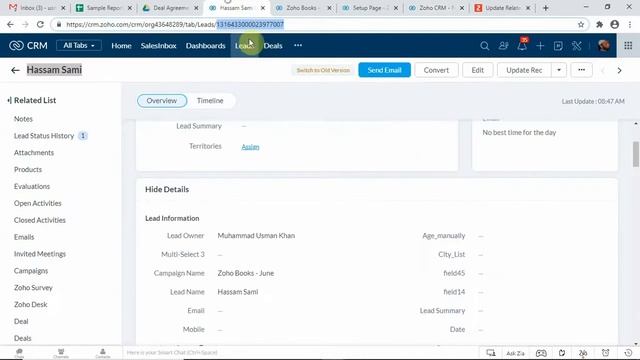Open Campaigns related list

click(x=31, y=271)
